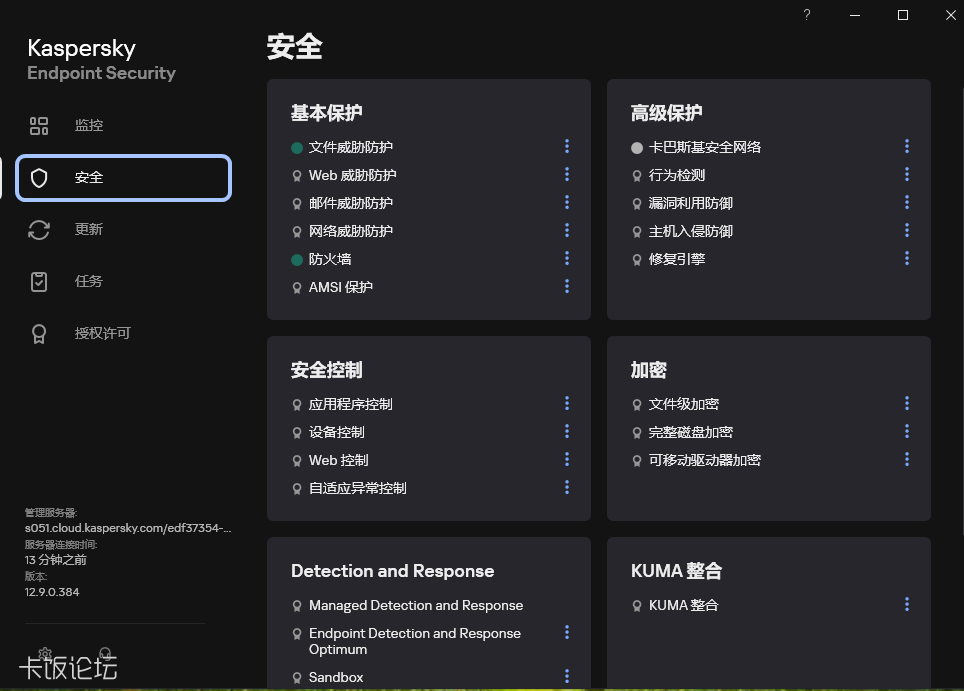Select the 自适应异常控制 entry

point(357,489)
